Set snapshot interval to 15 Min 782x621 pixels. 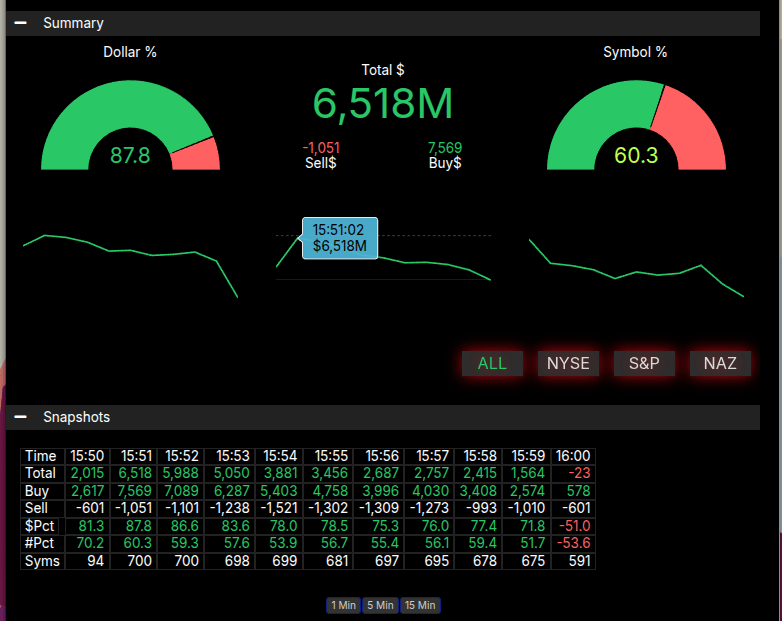(420, 605)
